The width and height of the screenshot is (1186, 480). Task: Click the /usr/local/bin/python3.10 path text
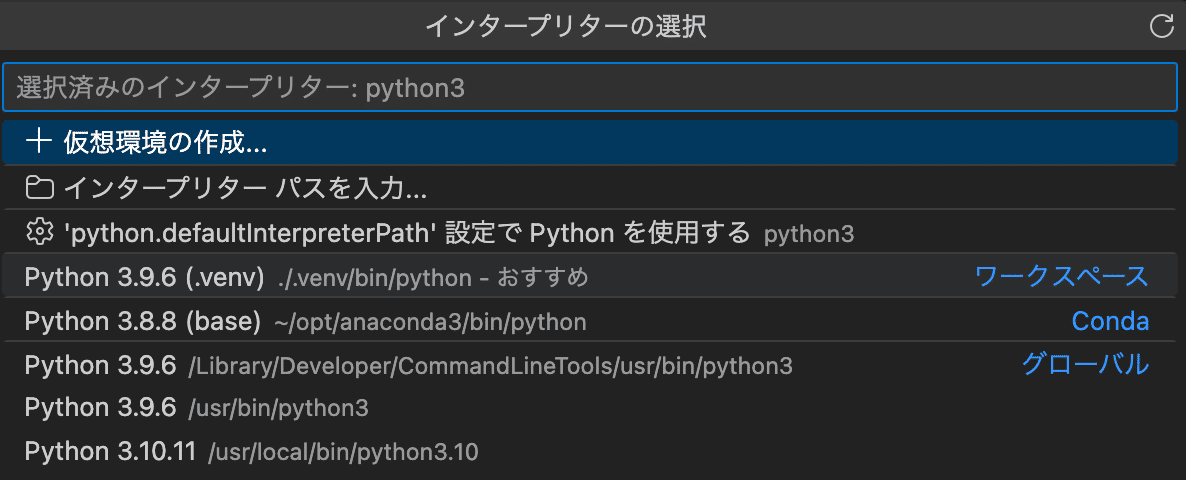343,453
